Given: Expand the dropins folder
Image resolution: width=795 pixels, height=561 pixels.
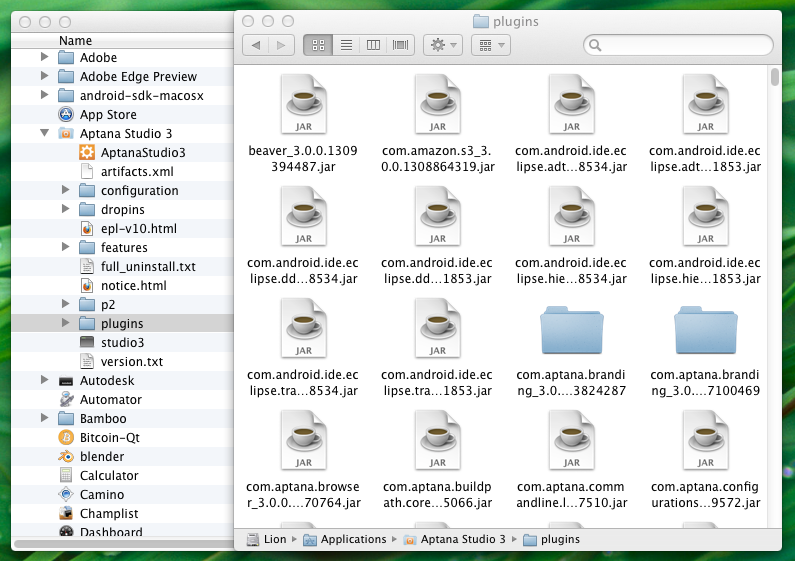Looking at the screenshot, I should click(65, 209).
